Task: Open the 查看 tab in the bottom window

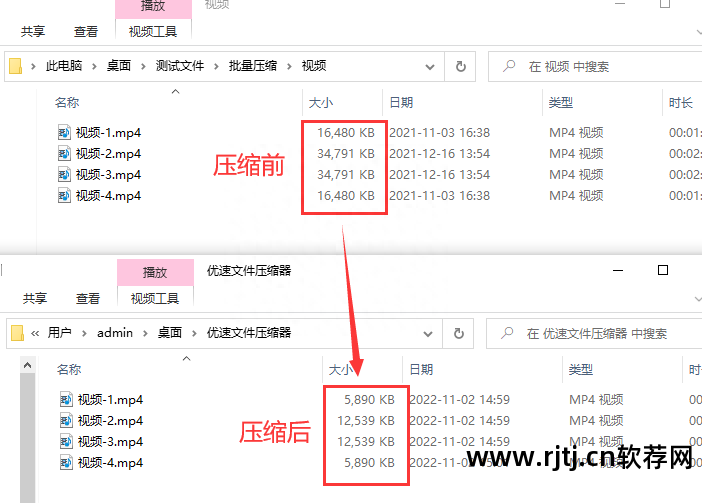Action: point(88,298)
